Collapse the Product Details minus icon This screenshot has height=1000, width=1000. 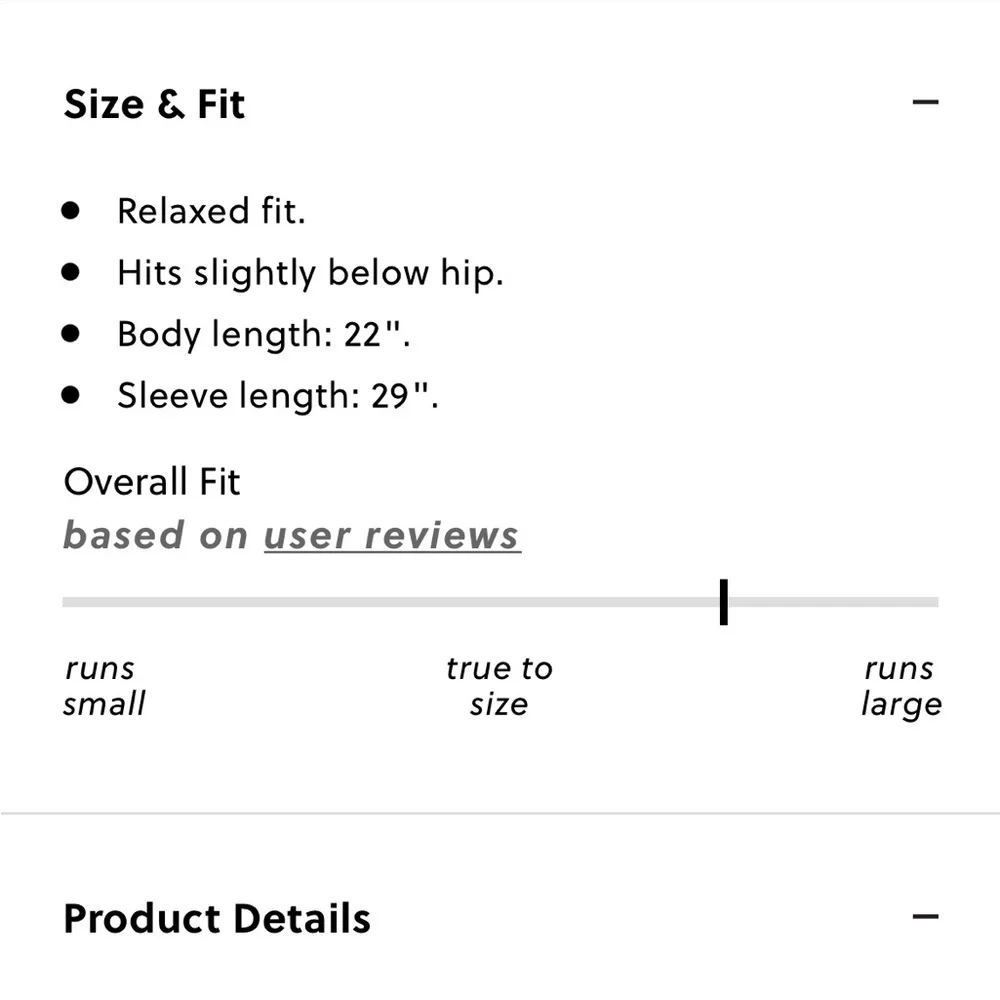pos(925,917)
